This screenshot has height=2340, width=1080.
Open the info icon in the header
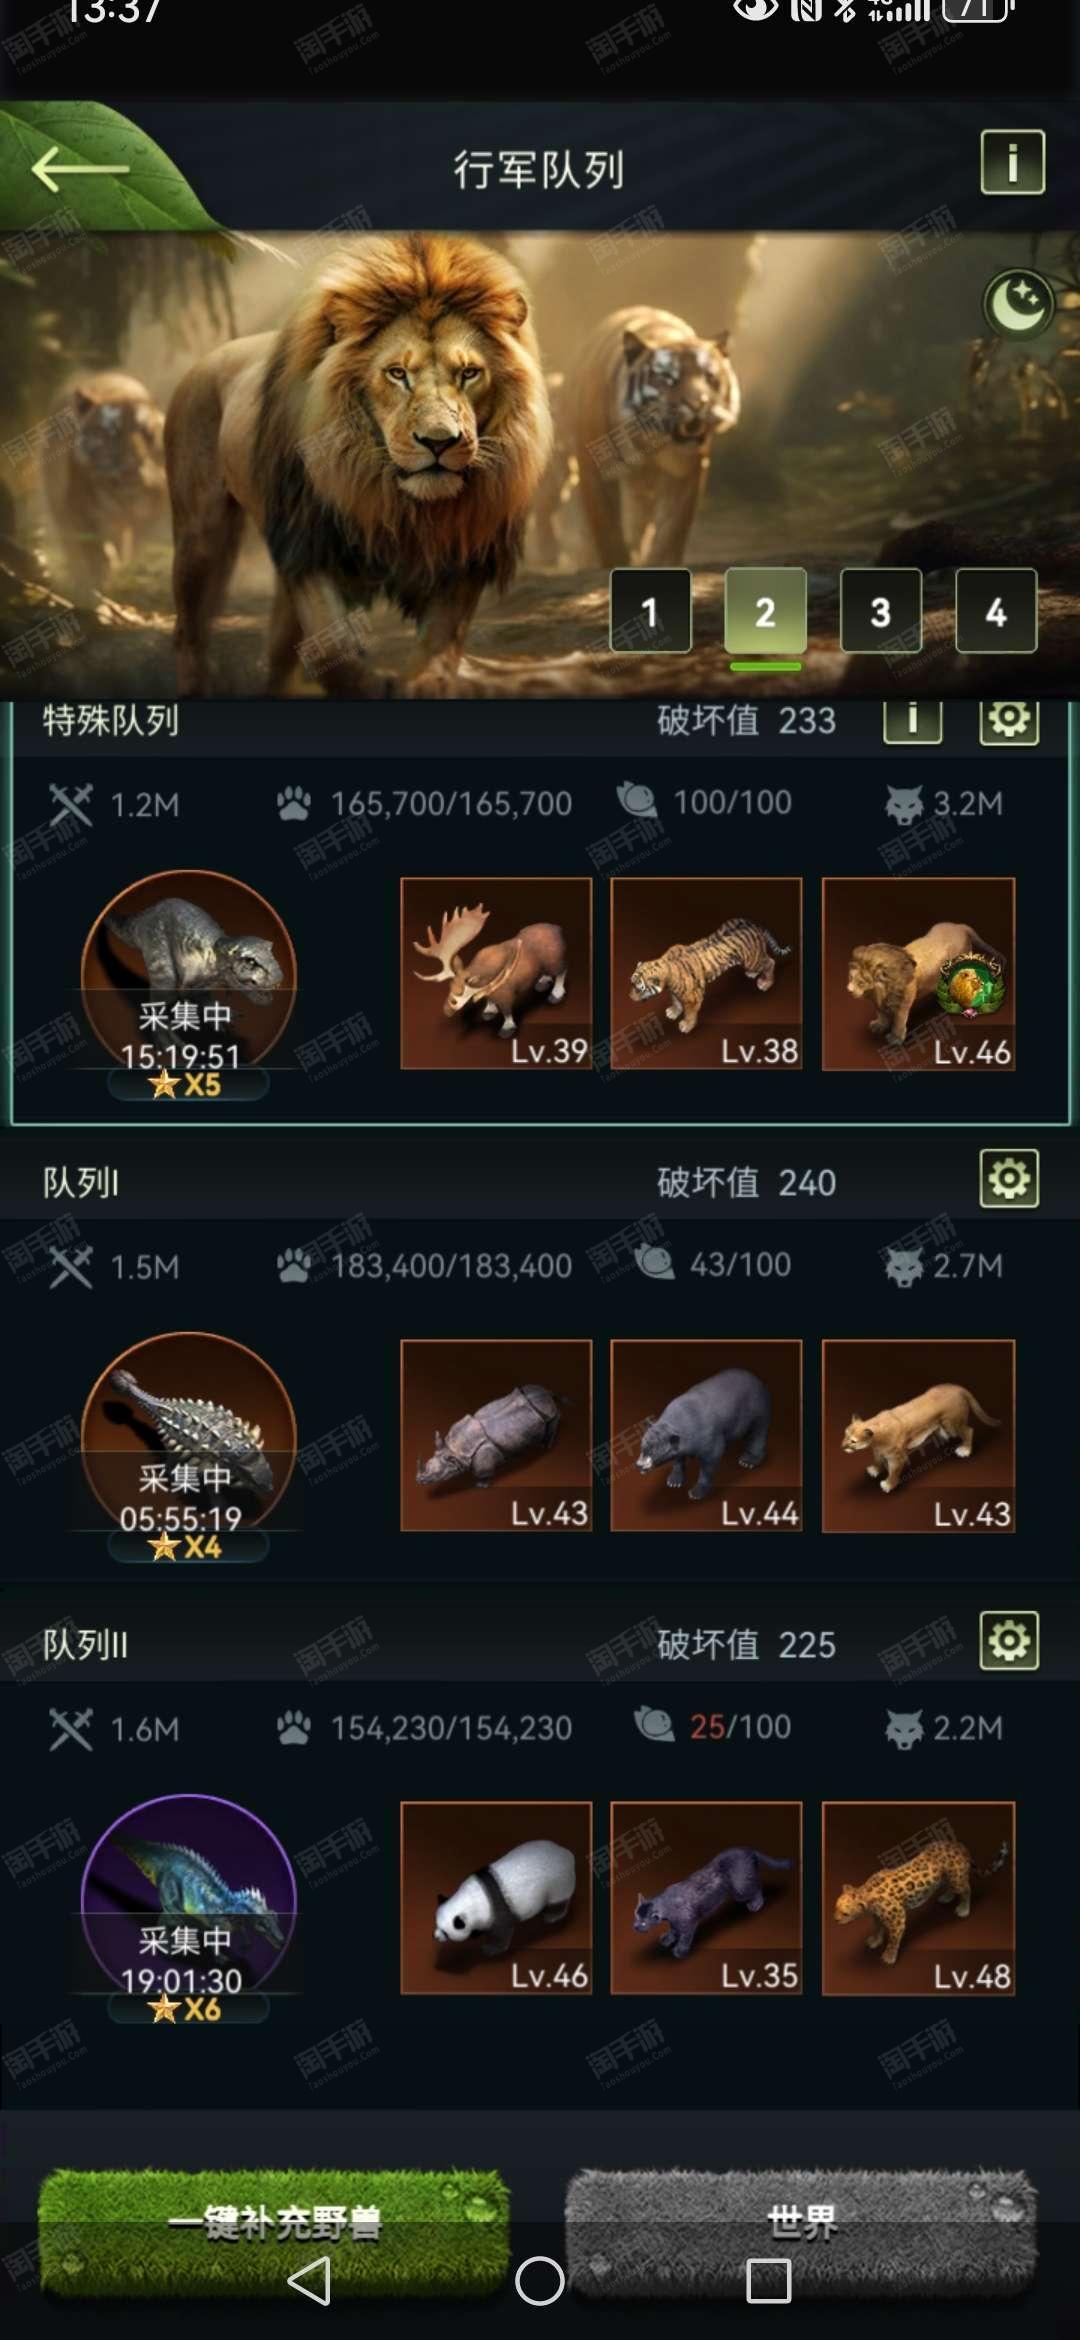click(1012, 162)
